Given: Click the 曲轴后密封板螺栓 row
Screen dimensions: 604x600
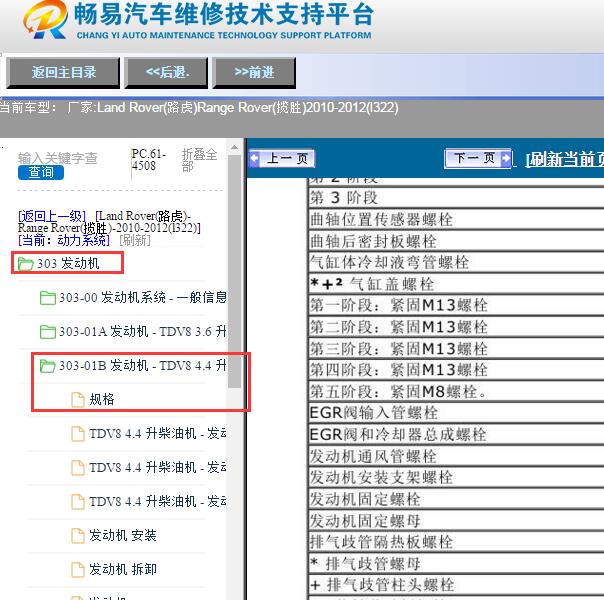Looking at the screenshot, I should coord(456,241).
